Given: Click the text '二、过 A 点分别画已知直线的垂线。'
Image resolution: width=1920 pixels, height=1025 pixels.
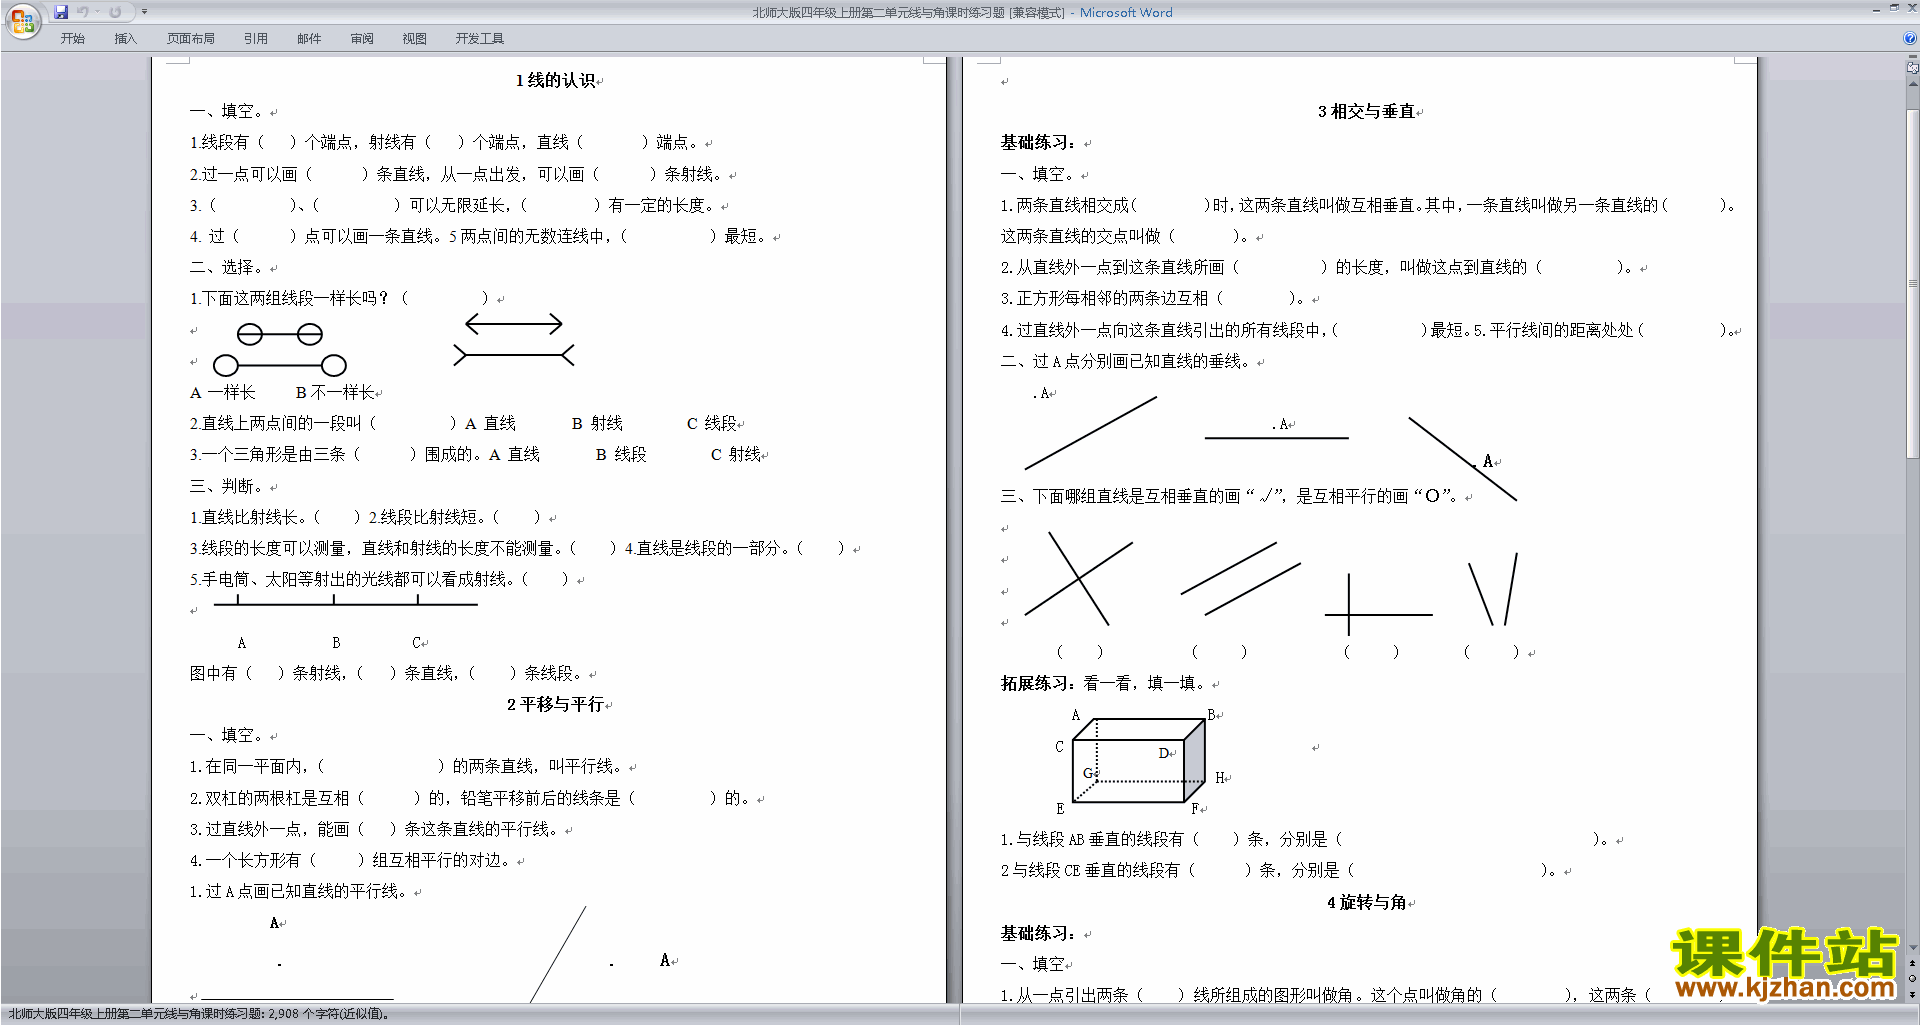Looking at the screenshot, I should pyautogui.click(x=1126, y=361).
